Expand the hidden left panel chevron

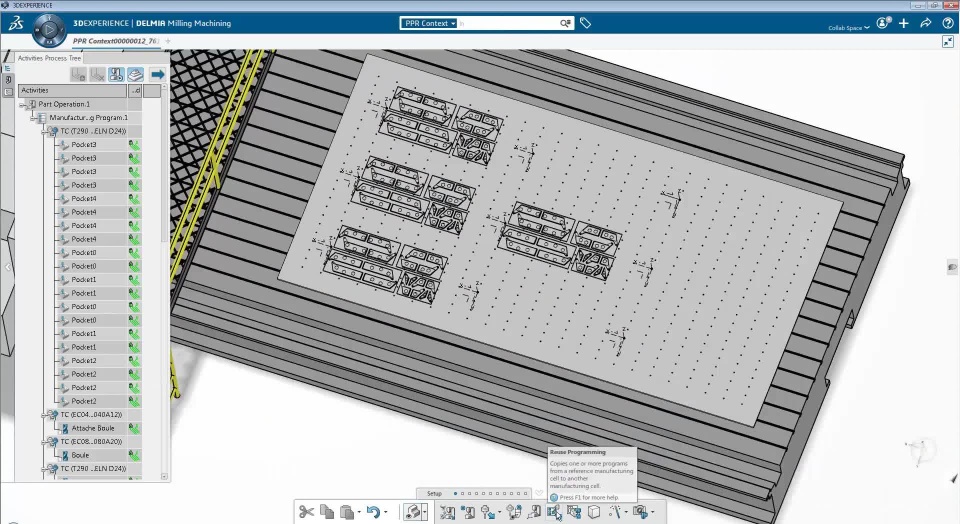pyautogui.click(x=7, y=267)
